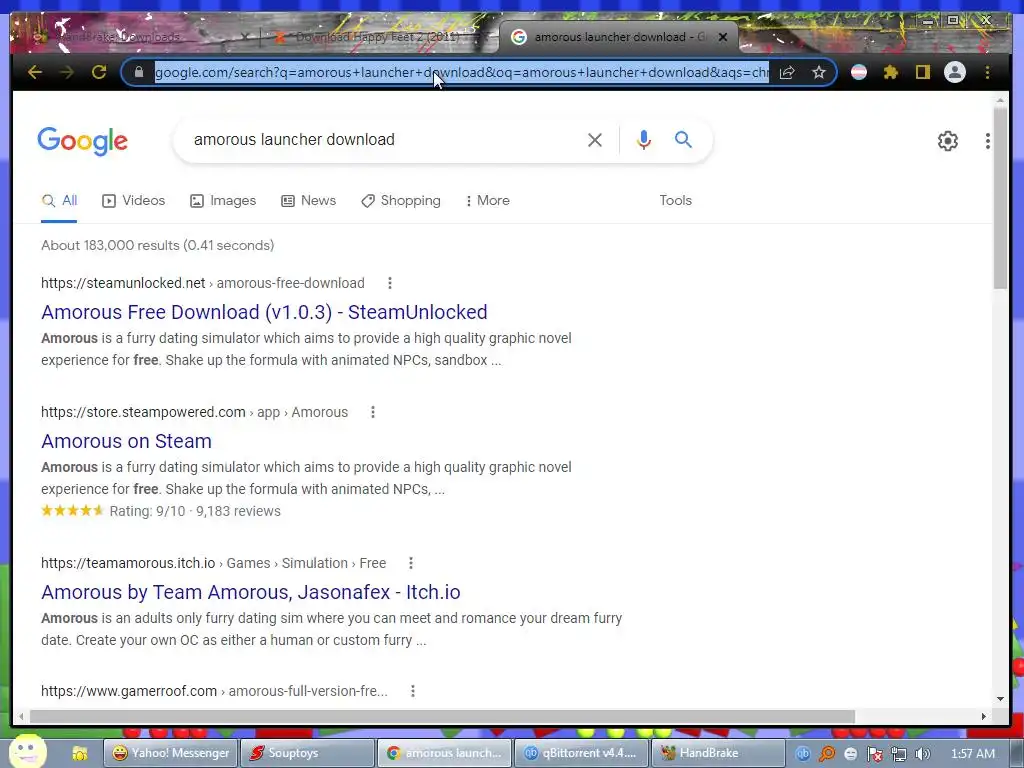
Task: Open options dots for teamamorous.itch.io result
Action: [411, 563]
